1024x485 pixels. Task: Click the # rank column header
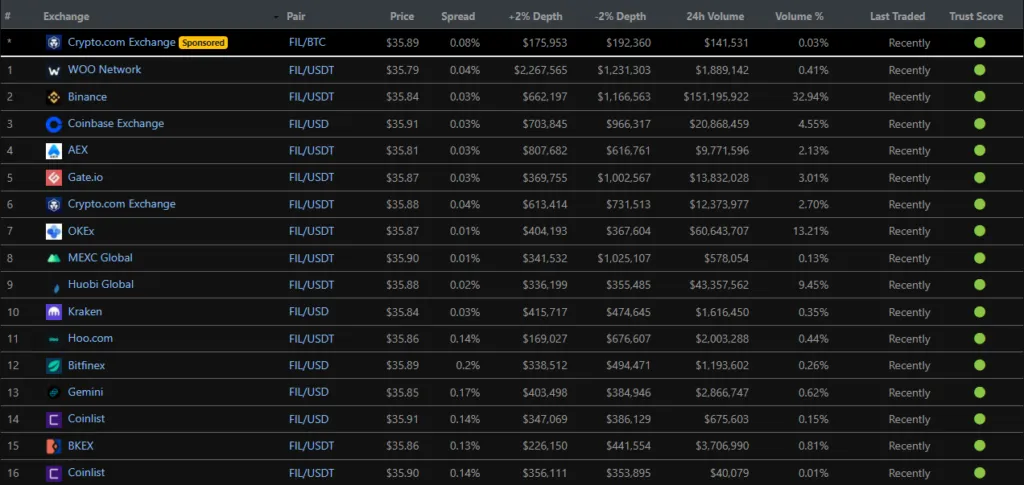click(7, 16)
